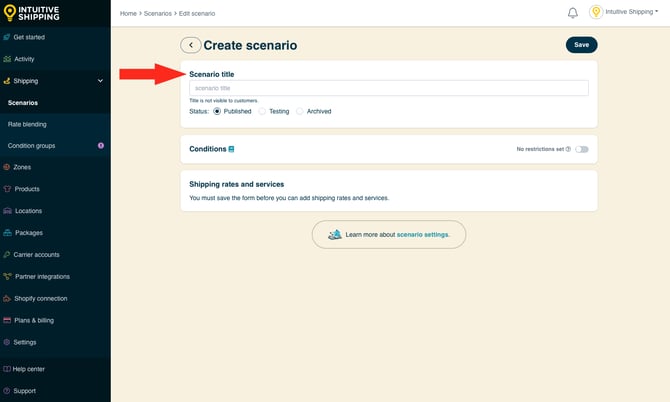The image size is (670, 402).
Task: Open the scenario settings link
Action: pyautogui.click(x=423, y=234)
